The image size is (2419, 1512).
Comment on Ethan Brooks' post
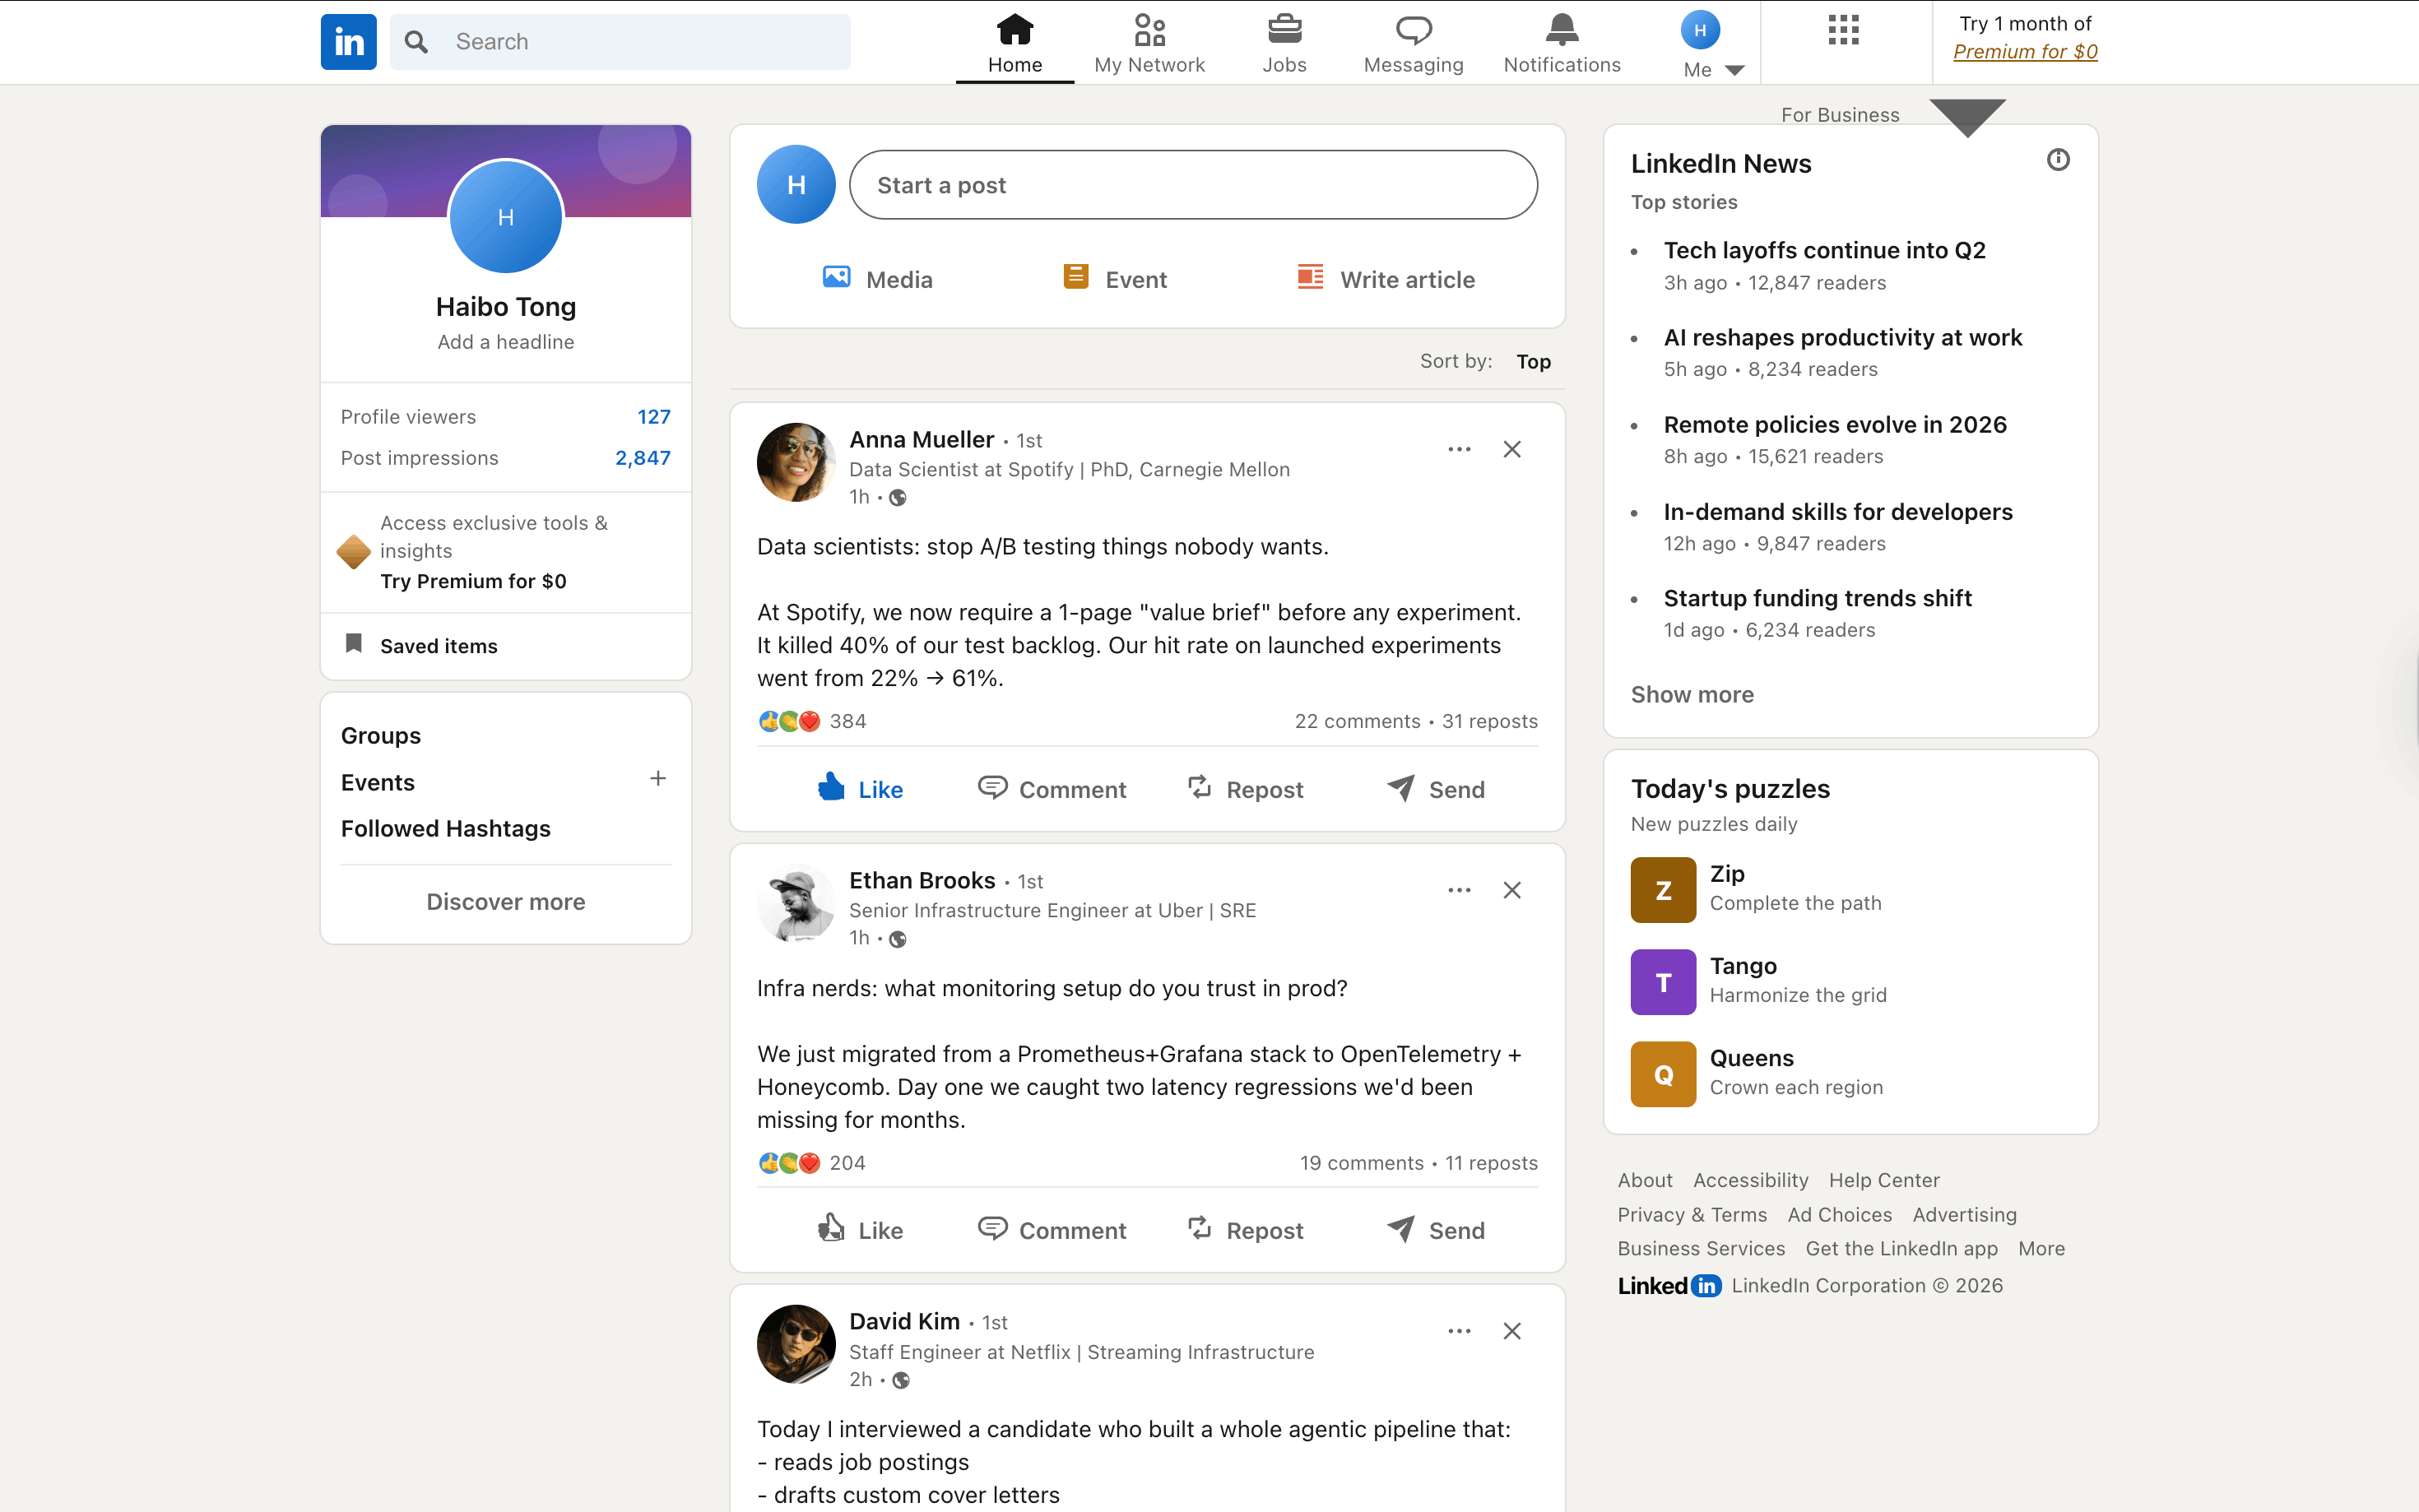click(x=1052, y=1230)
